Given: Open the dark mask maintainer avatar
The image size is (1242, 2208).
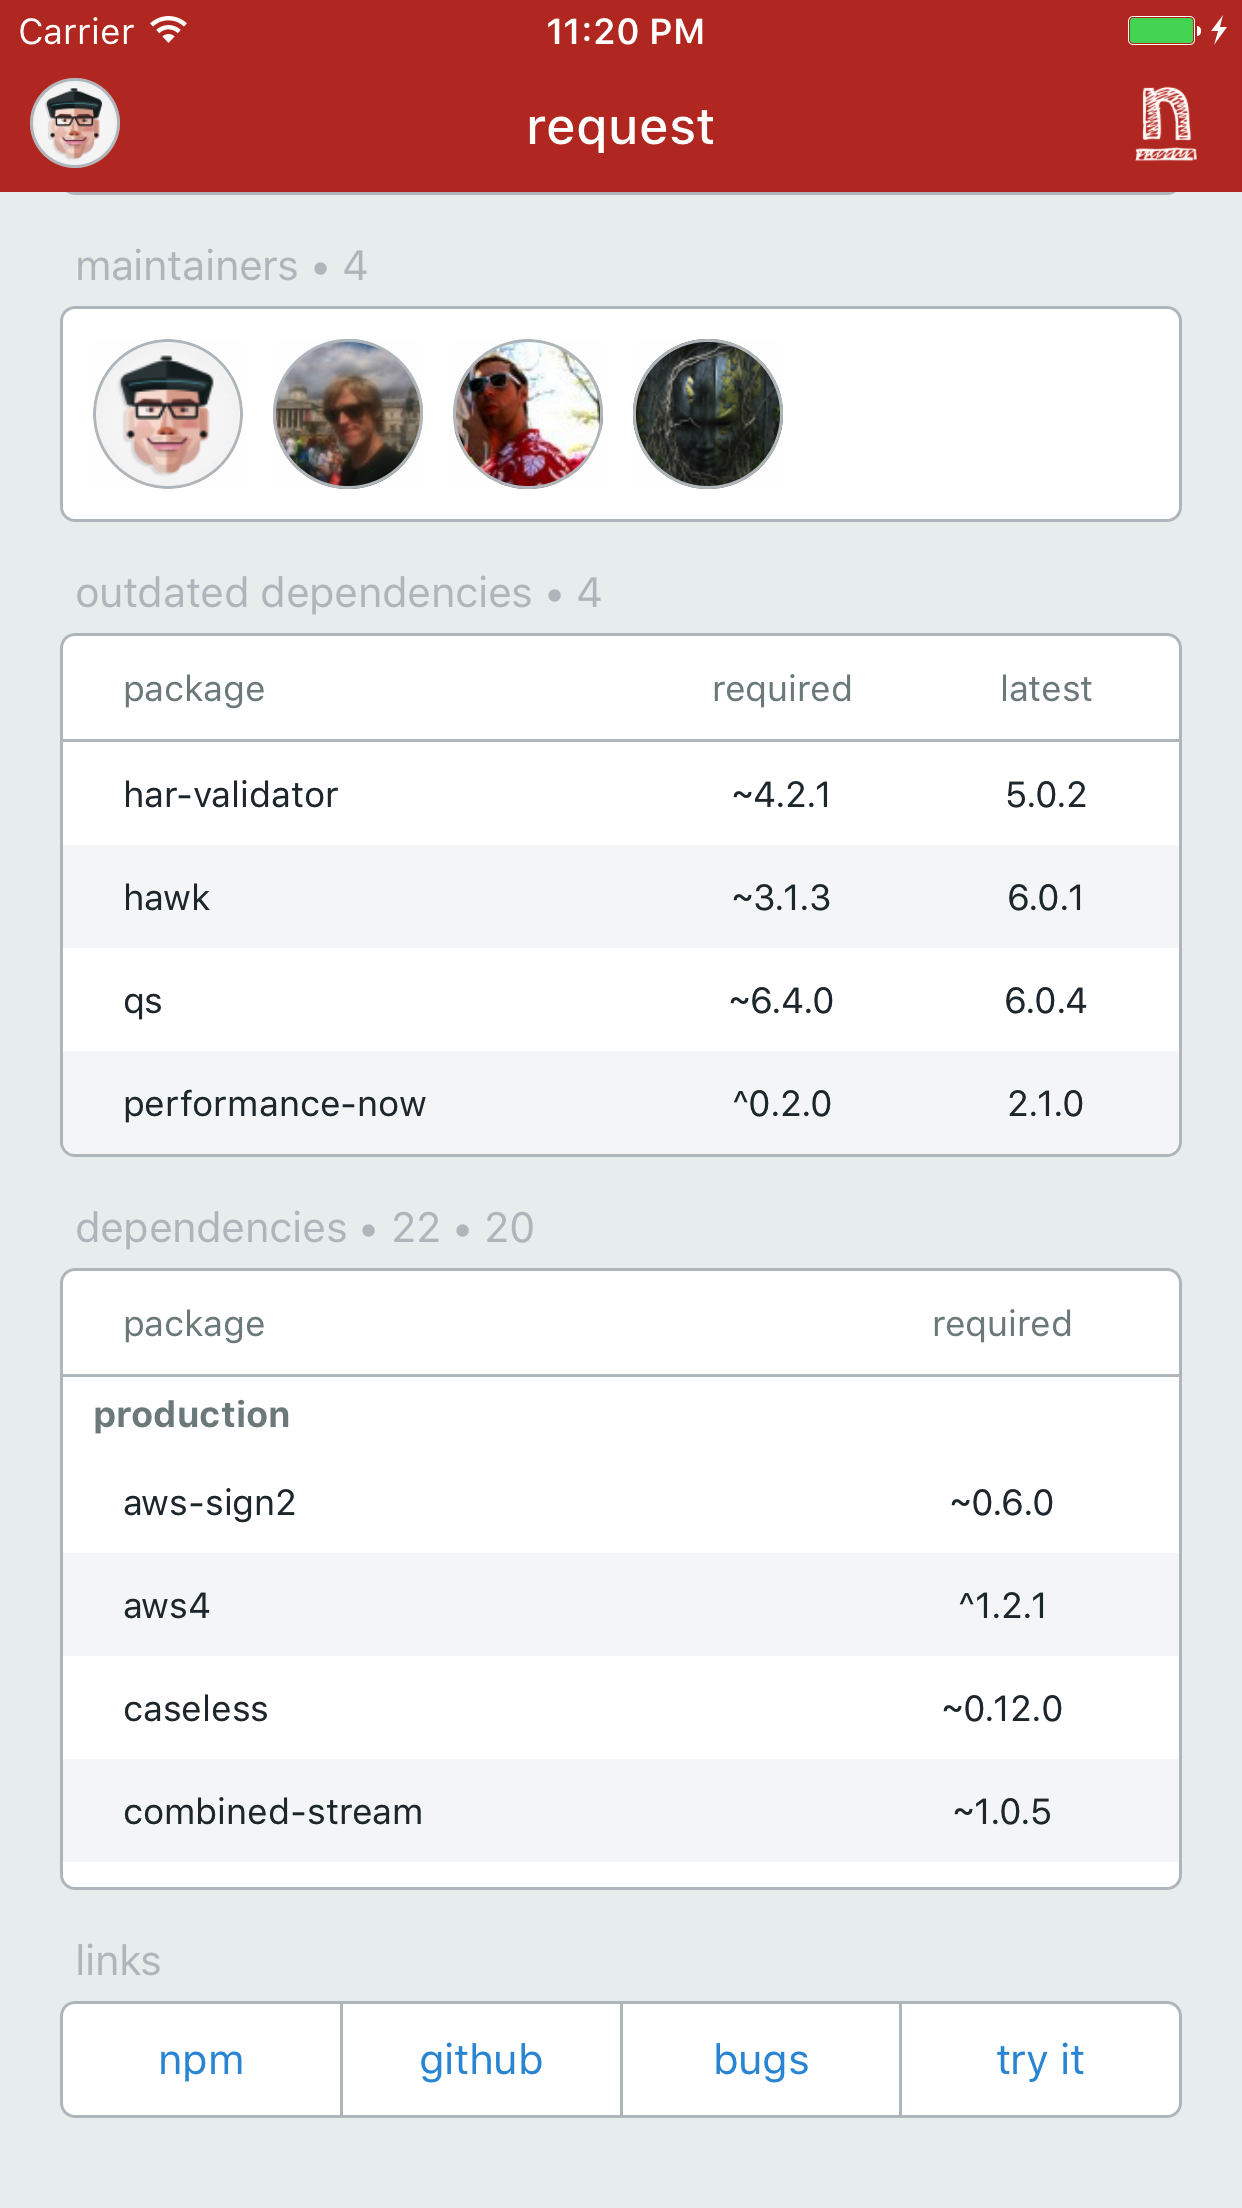Looking at the screenshot, I should (708, 414).
